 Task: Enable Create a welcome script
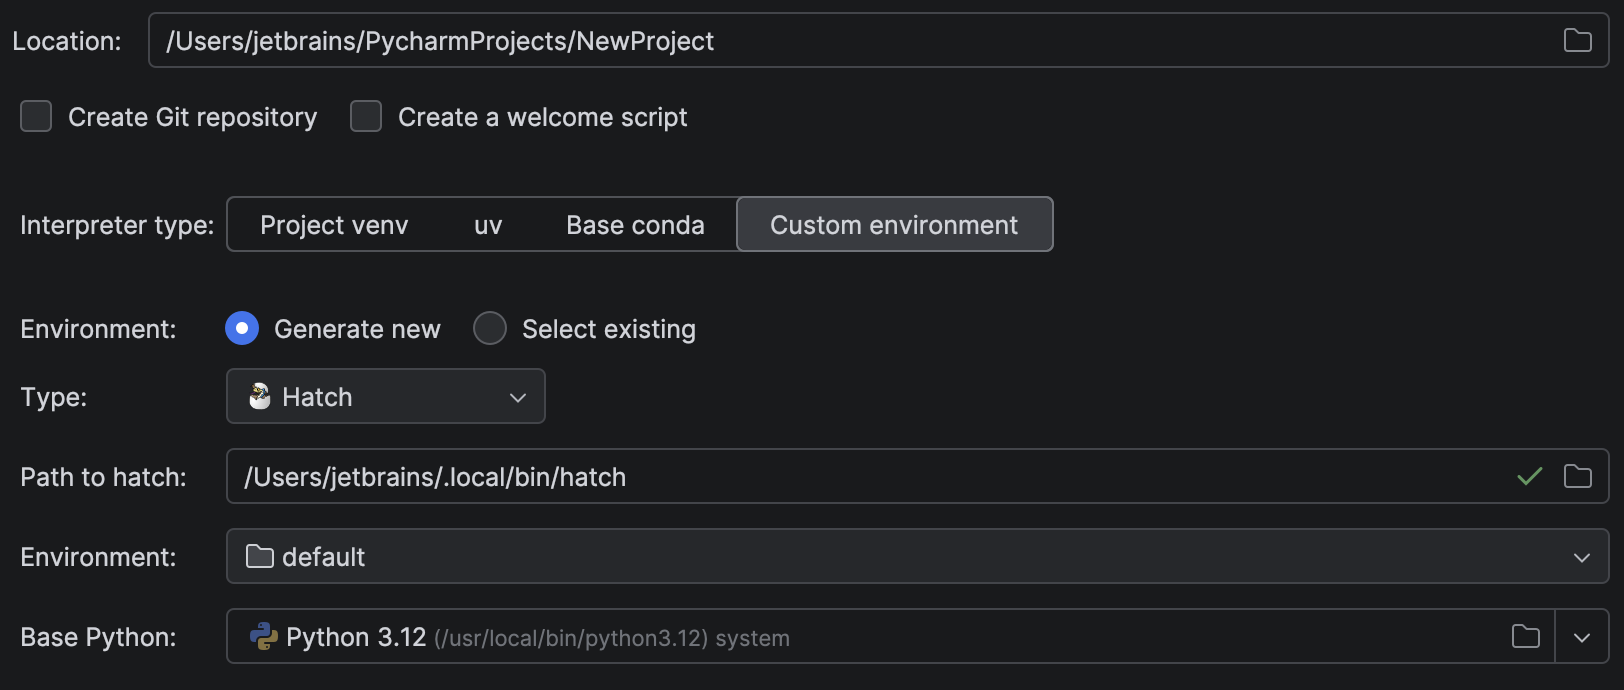click(366, 116)
